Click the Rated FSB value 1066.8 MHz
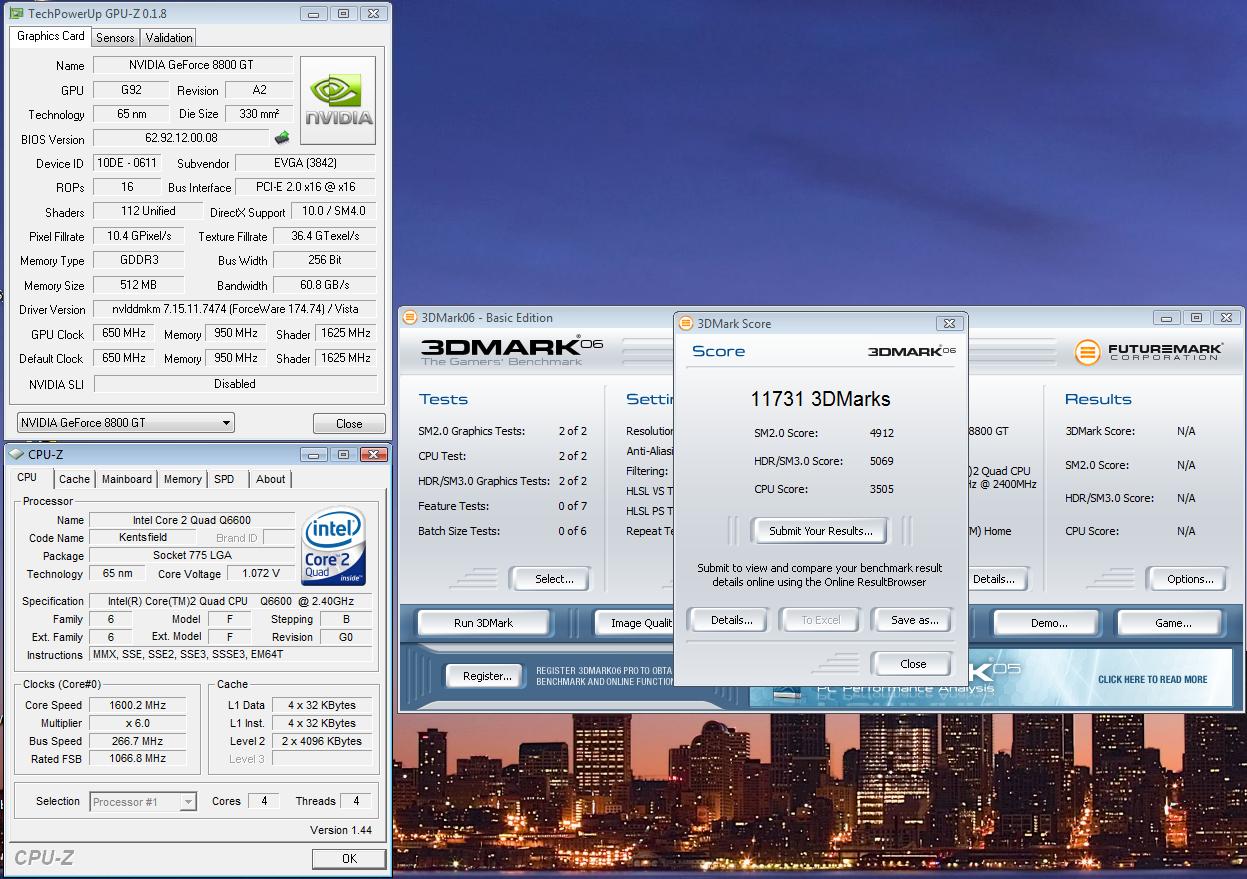 pos(138,759)
